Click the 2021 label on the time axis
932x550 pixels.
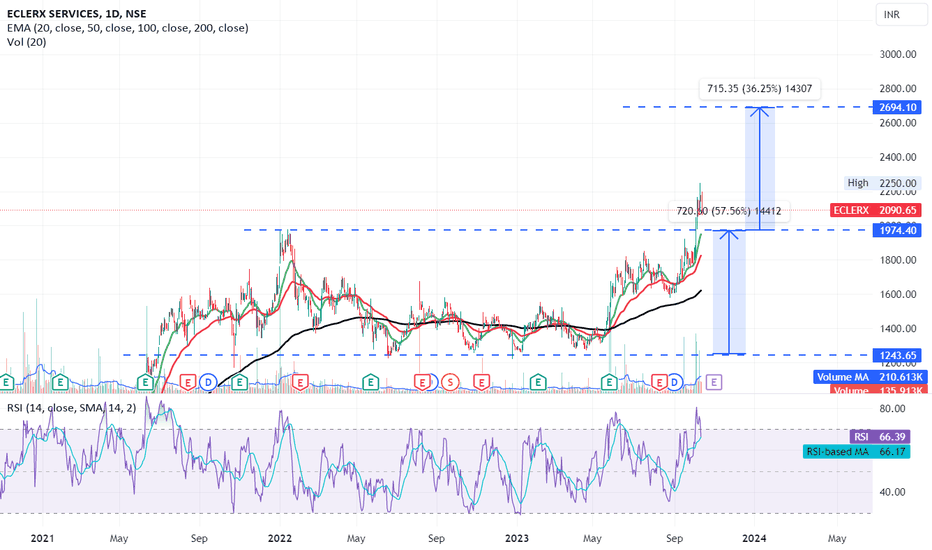click(x=42, y=539)
